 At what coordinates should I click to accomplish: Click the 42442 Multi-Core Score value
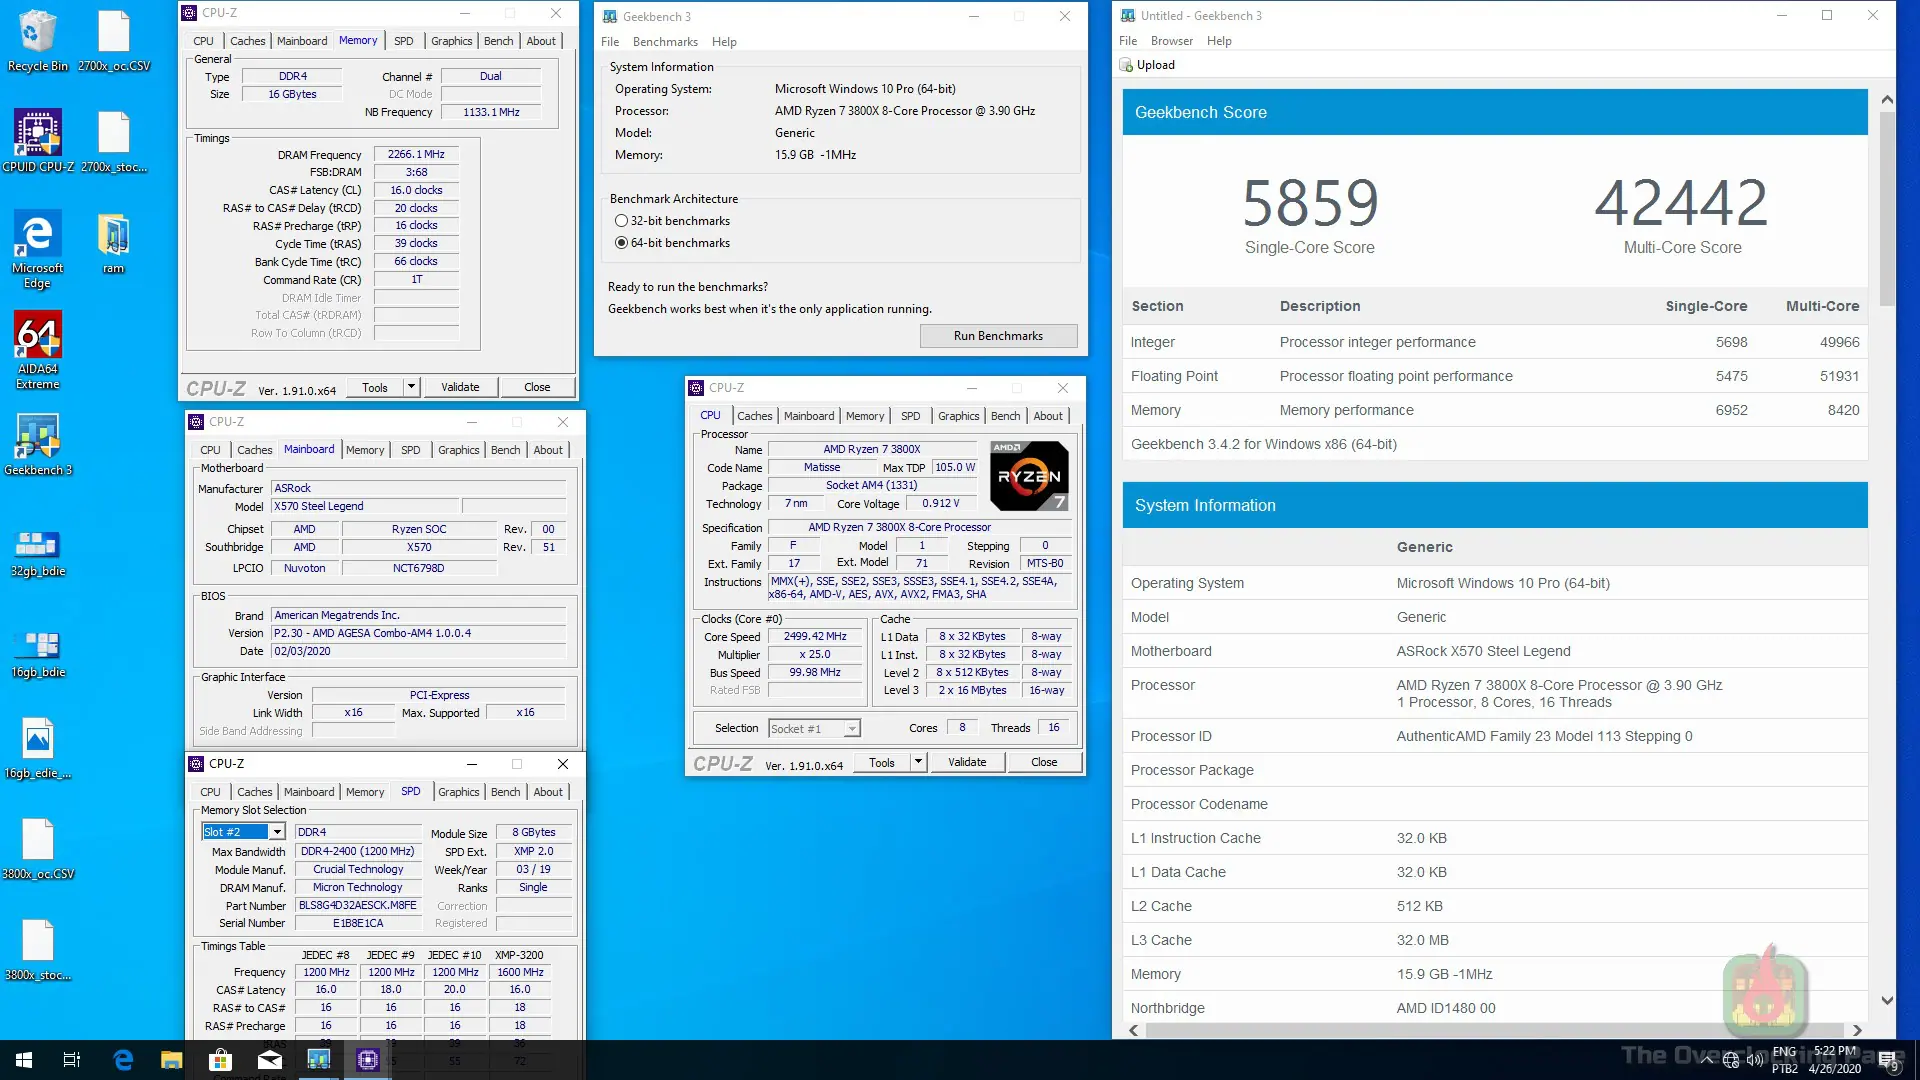pos(1682,203)
